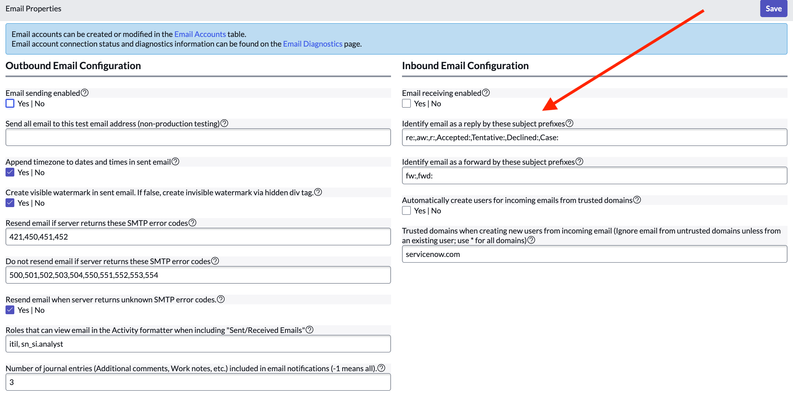The height and width of the screenshot is (401, 793).
Task: Uncheck Append timezone to dates checkbox
Action: (x=10, y=172)
